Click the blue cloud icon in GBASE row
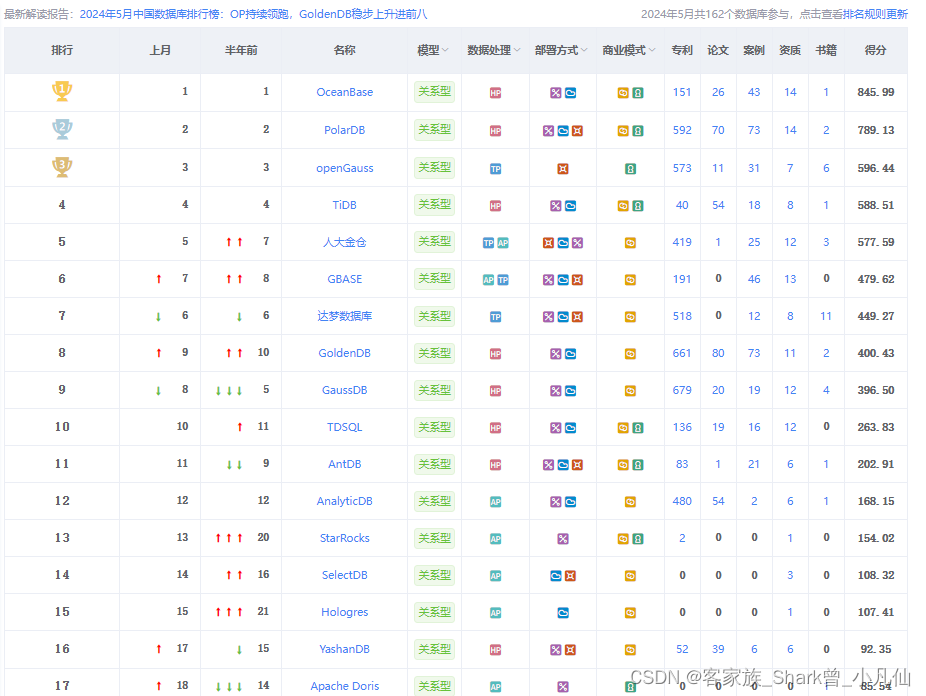This screenshot has width=926, height=696. click(563, 280)
